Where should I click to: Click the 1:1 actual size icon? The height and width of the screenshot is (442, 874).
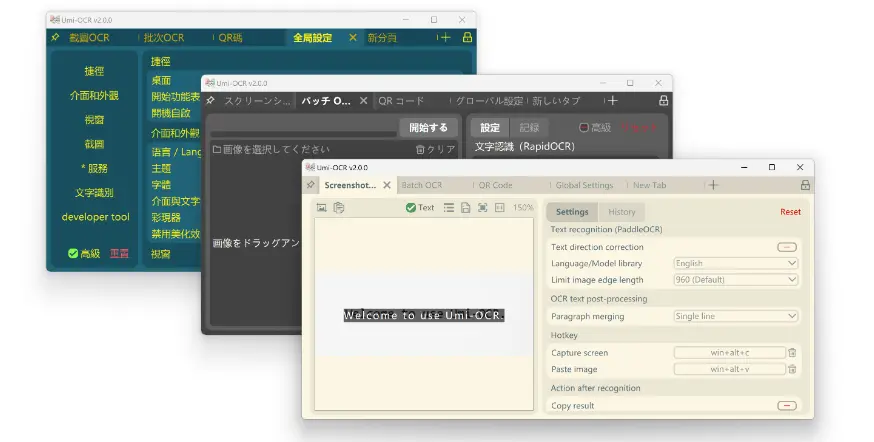(499, 207)
